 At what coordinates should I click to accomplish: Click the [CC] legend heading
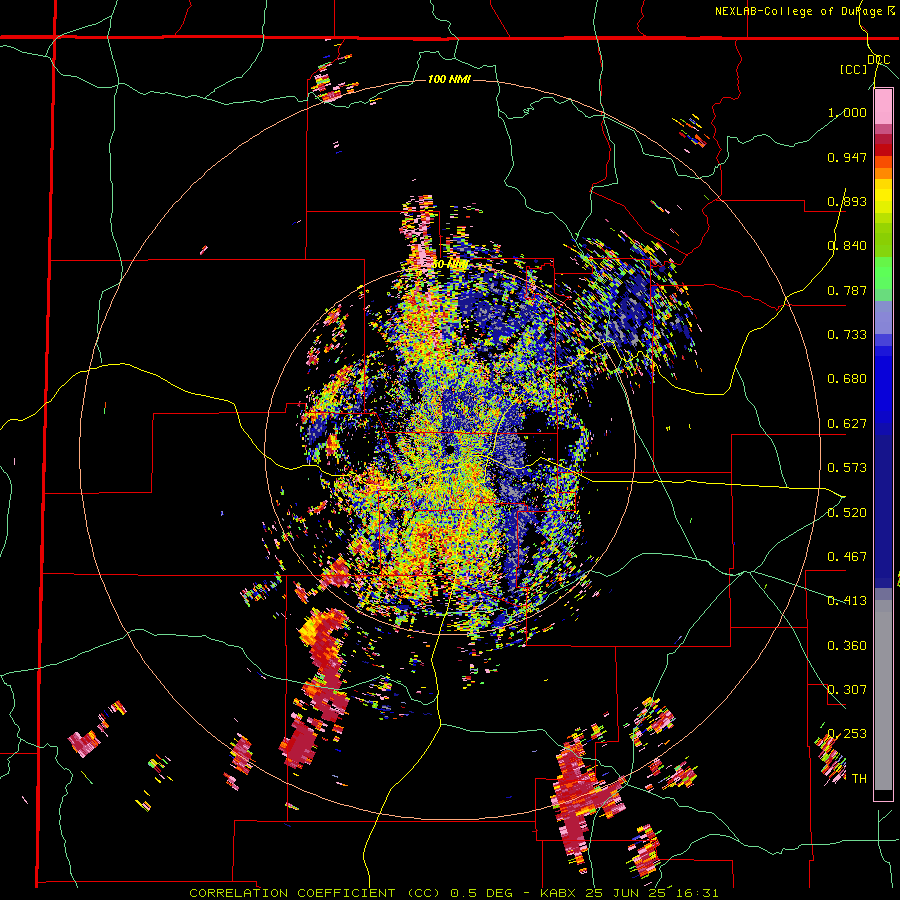click(x=854, y=69)
